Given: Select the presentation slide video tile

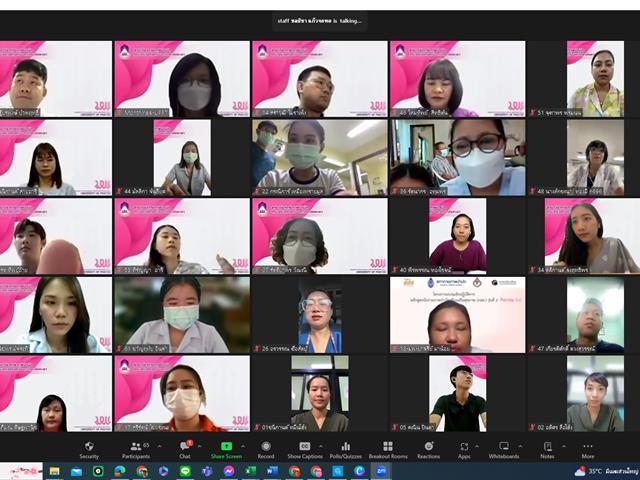Looking at the screenshot, I should click(457, 314).
